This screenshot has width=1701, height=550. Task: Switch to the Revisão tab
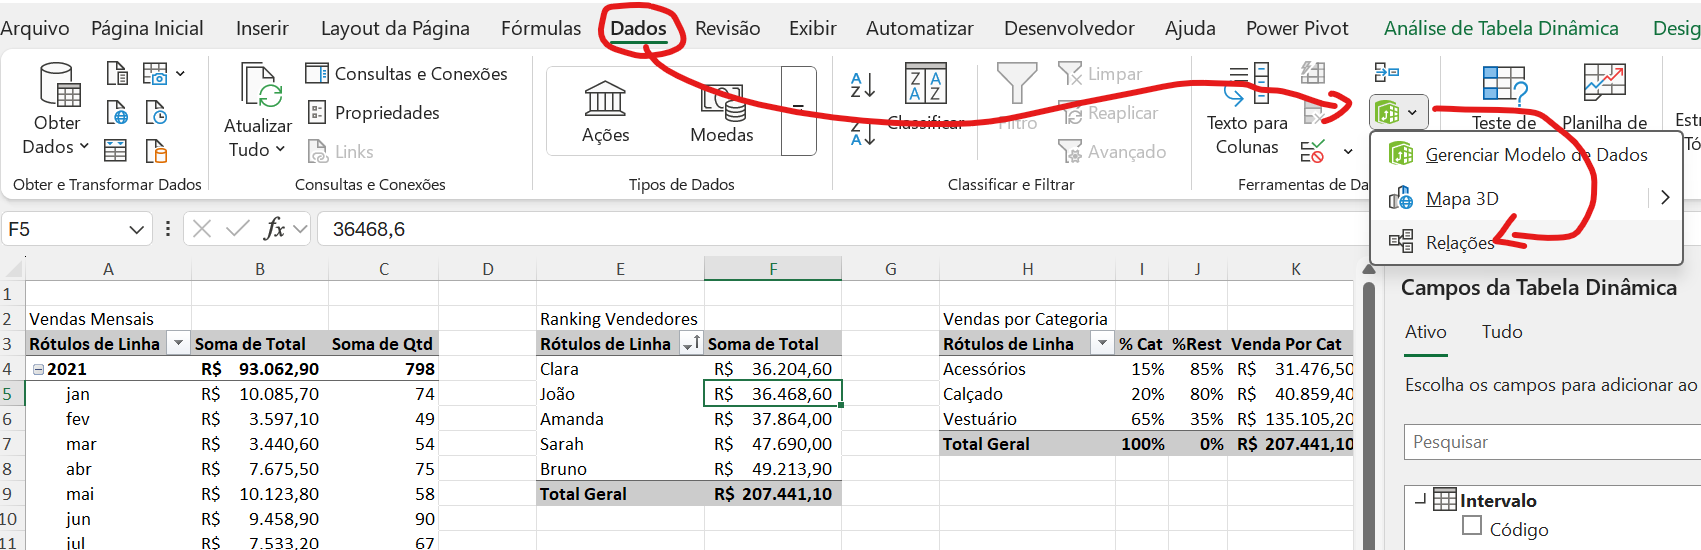(x=728, y=28)
